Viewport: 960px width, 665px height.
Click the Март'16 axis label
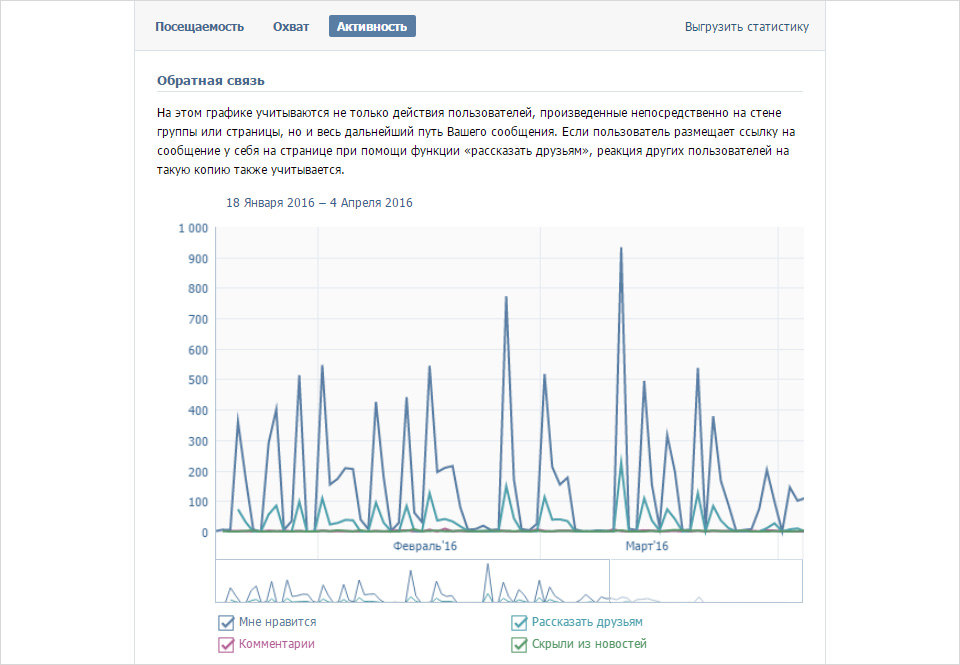click(647, 546)
